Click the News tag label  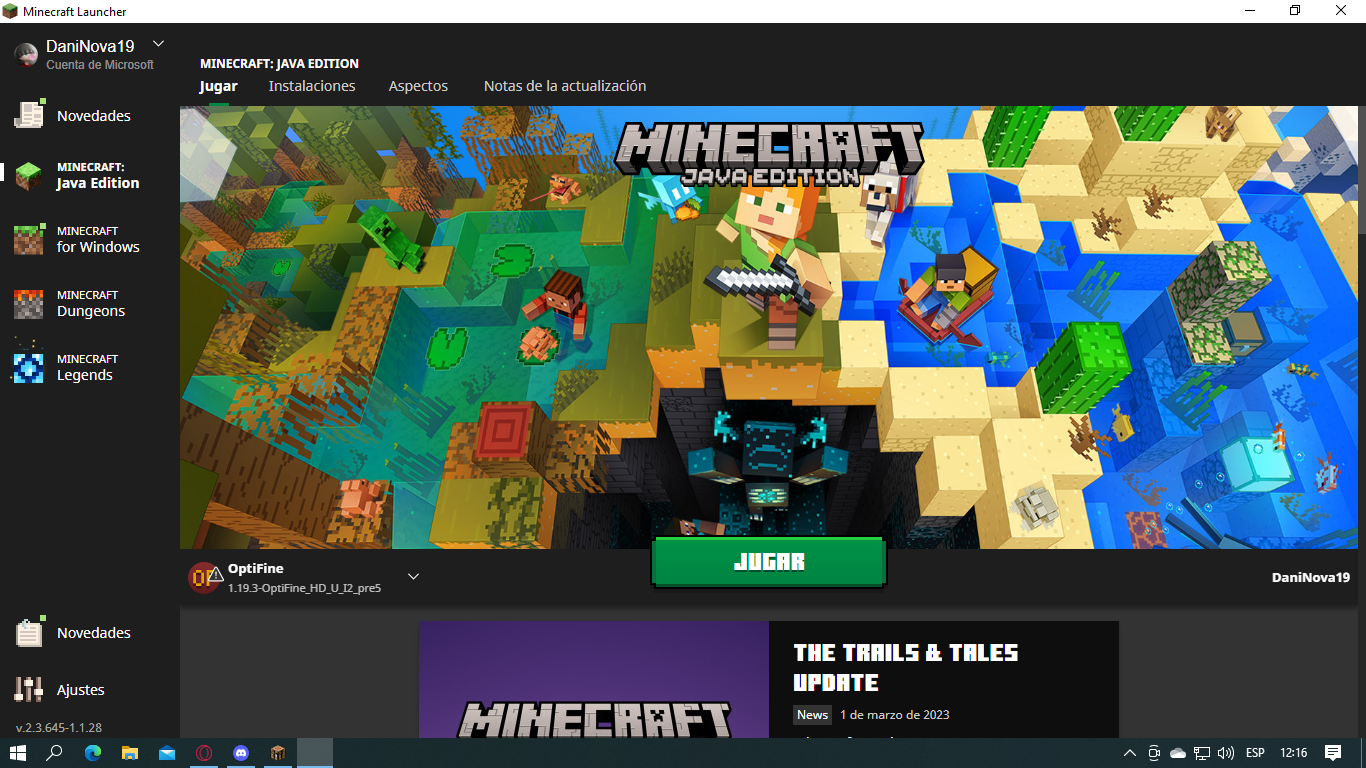click(x=812, y=715)
